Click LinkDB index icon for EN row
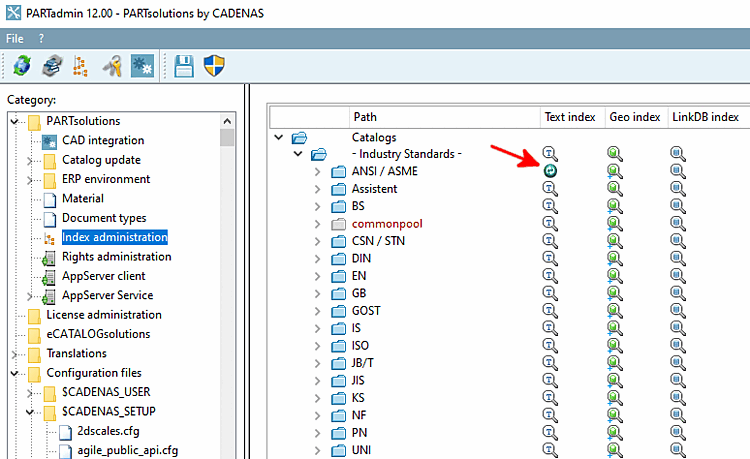Screen dimensions: 750x459 pyautogui.click(x=678, y=275)
